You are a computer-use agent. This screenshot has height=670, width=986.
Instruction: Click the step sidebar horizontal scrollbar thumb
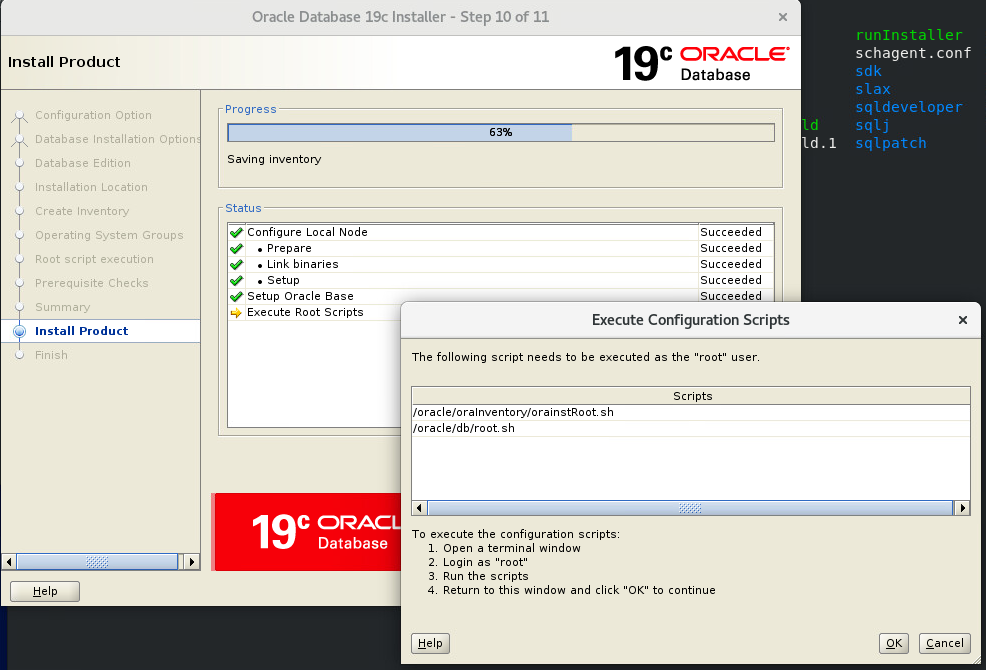click(97, 561)
